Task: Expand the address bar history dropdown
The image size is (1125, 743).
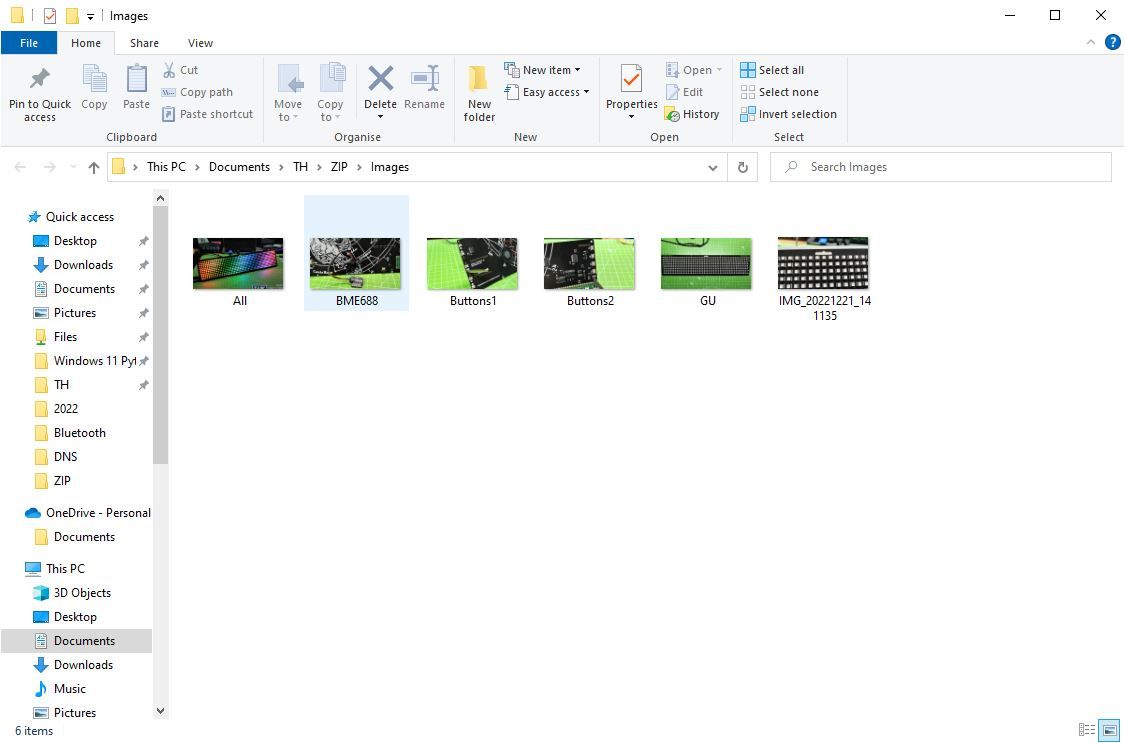Action: pyautogui.click(x=712, y=167)
